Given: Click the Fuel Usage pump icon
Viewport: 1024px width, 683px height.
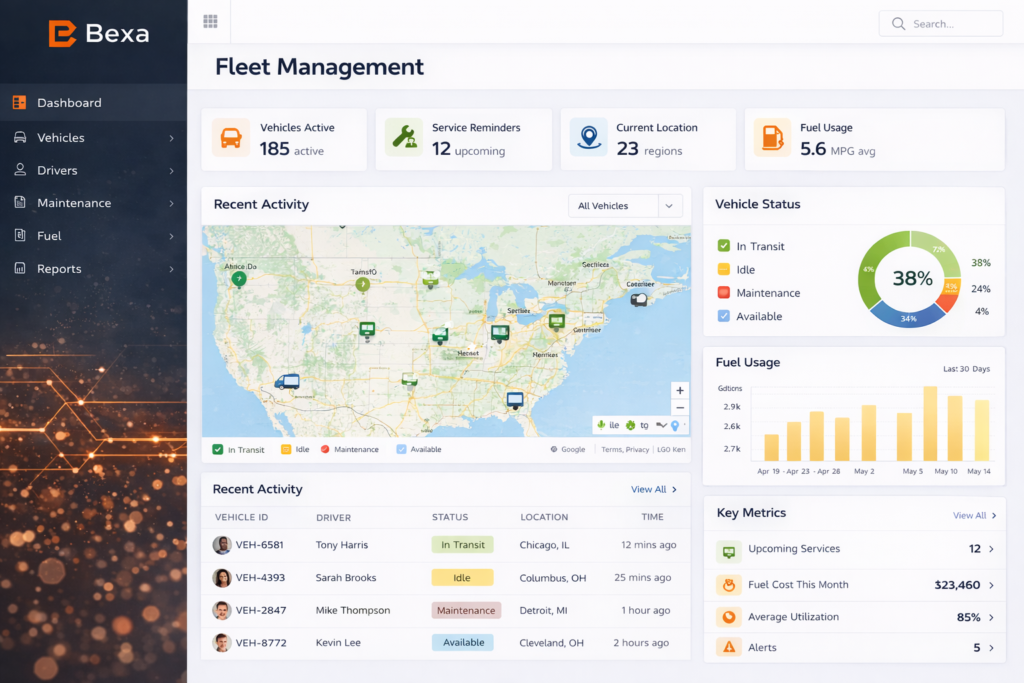Looking at the screenshot, I should (x=771, y=138).
